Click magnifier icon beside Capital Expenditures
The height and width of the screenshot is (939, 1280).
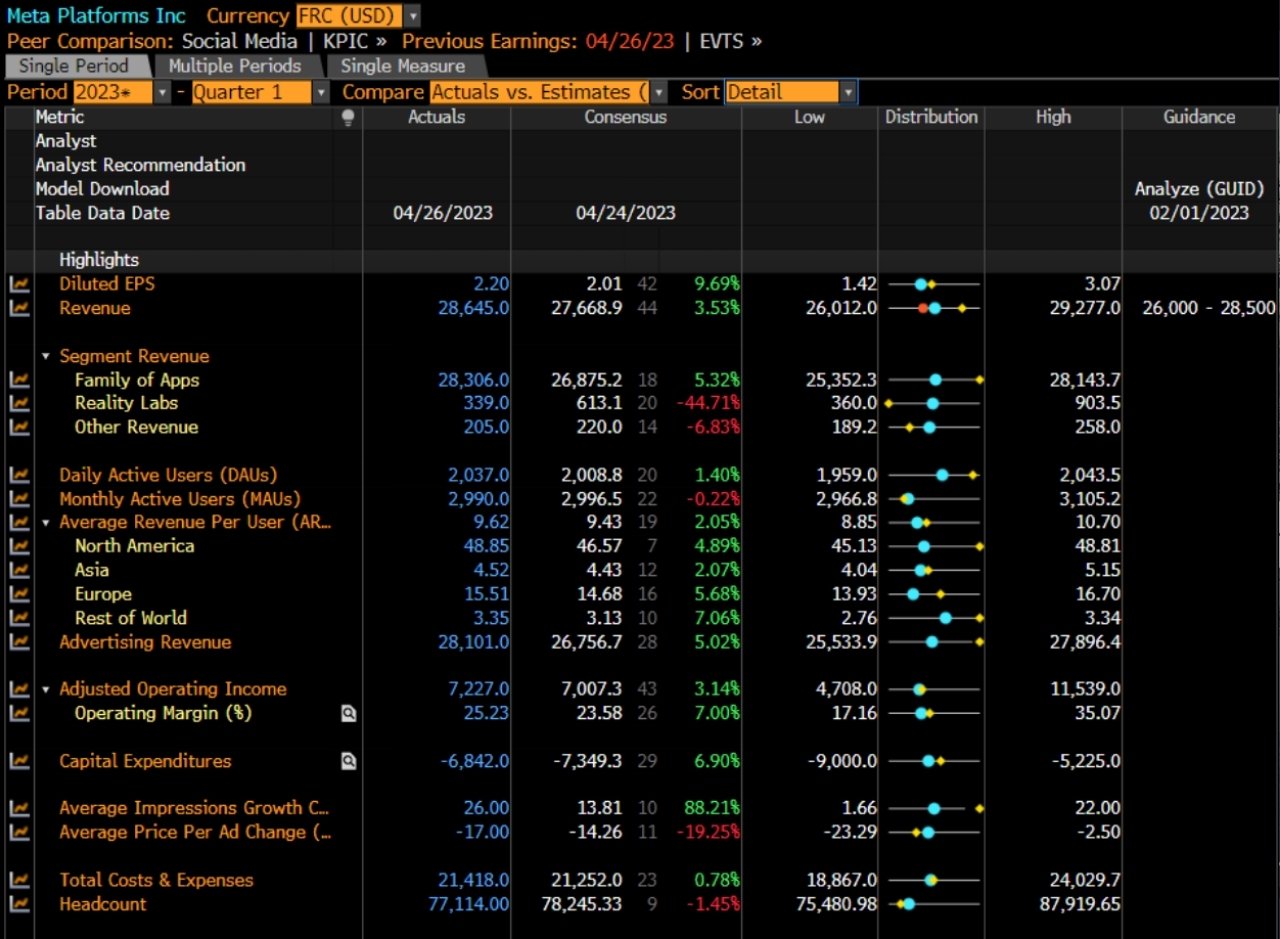pos(348,762)
